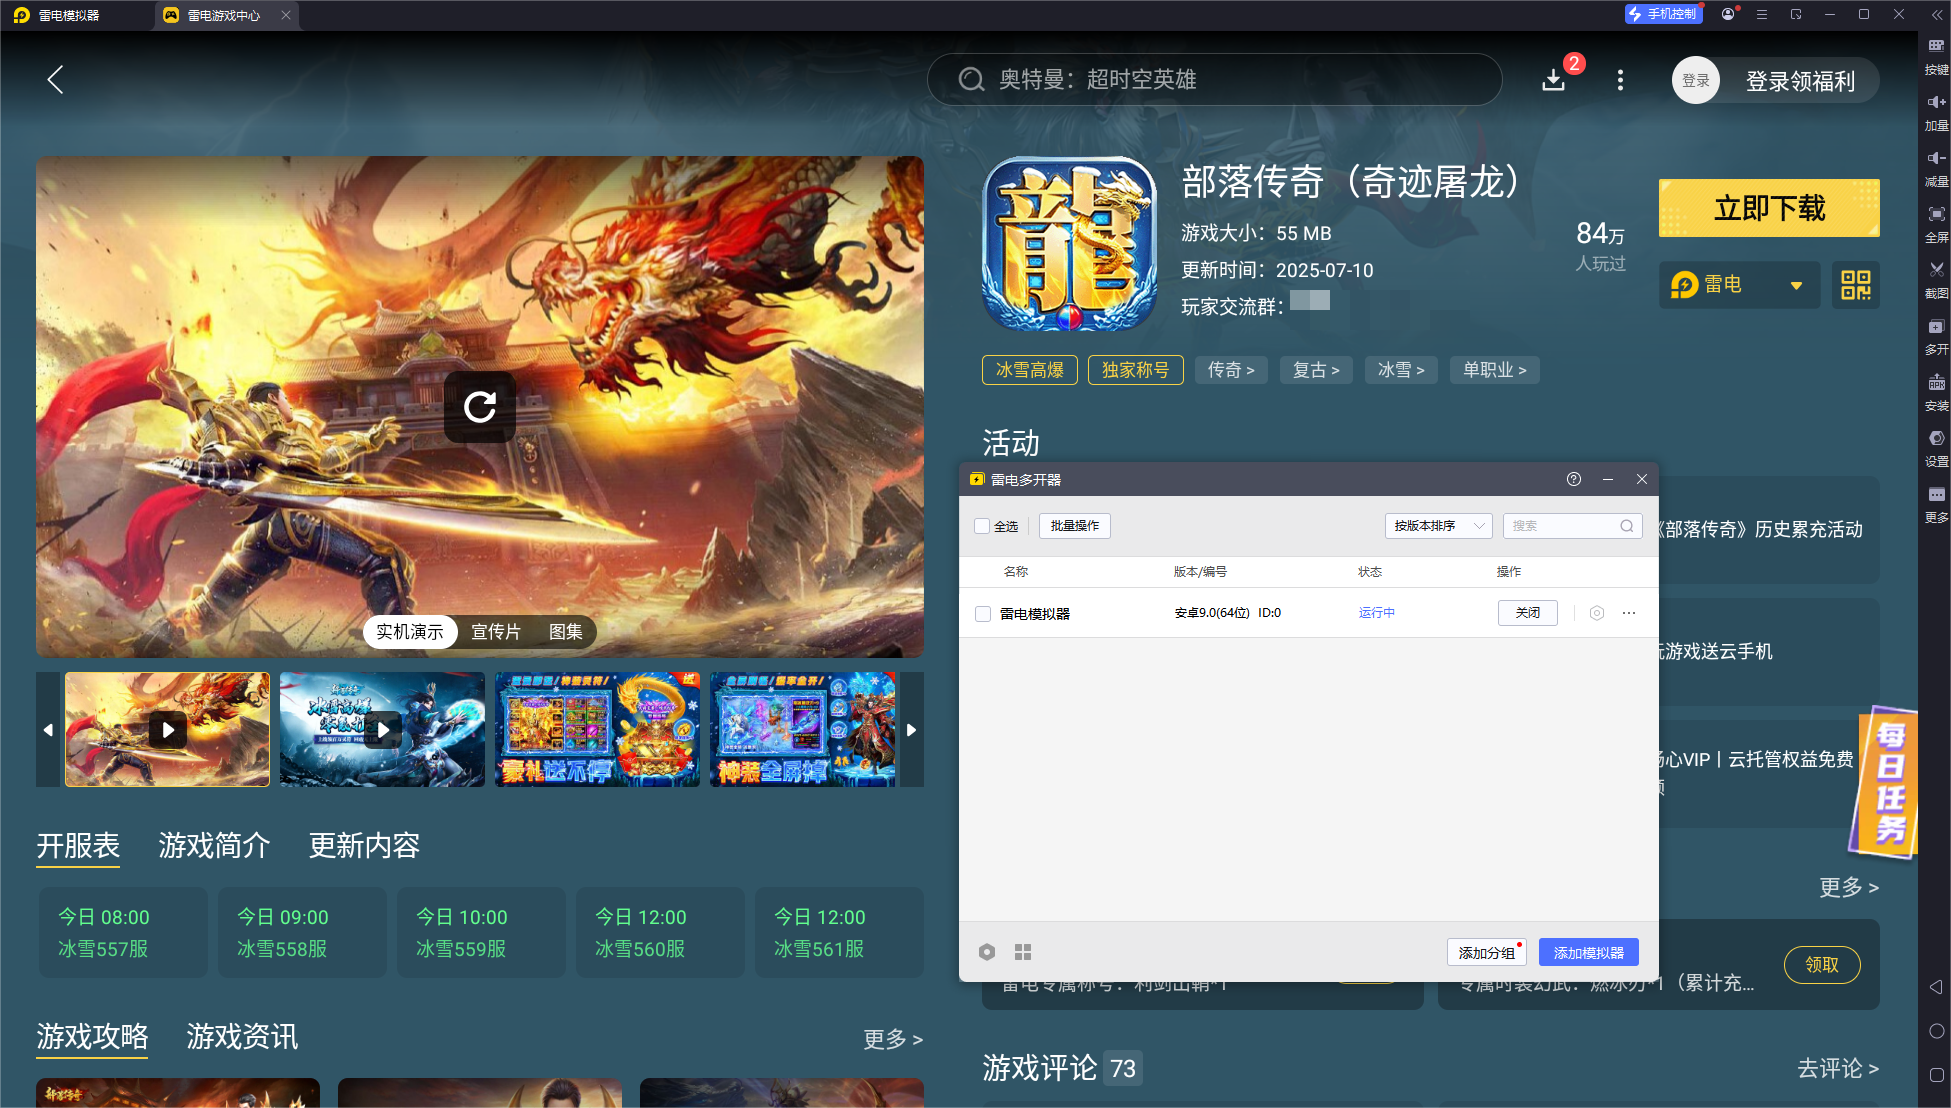Open the 去评论 link

coord(1838,1069)
